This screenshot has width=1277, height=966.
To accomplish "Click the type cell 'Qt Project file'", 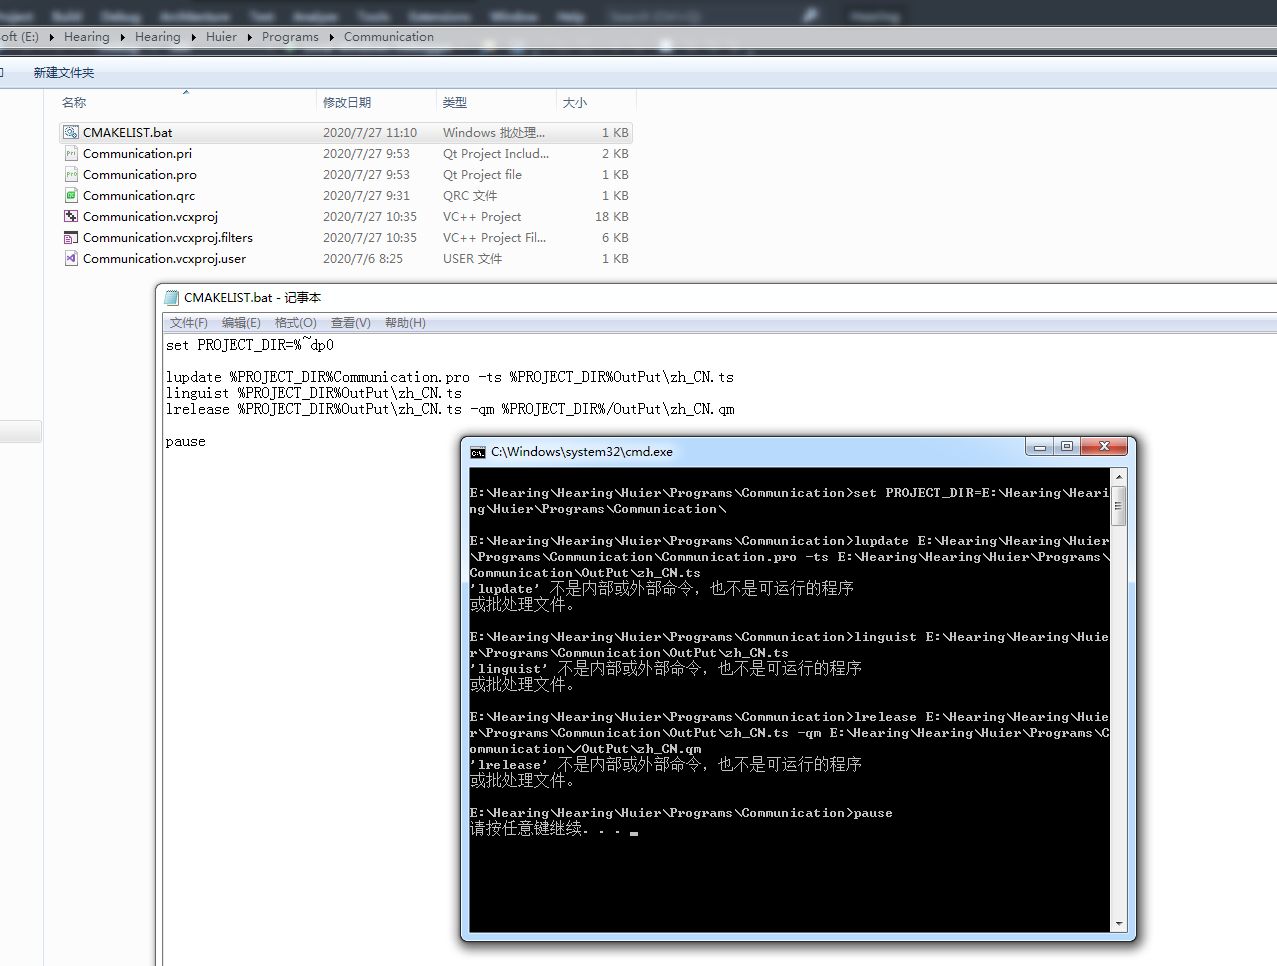I will [x=482, y=174].
